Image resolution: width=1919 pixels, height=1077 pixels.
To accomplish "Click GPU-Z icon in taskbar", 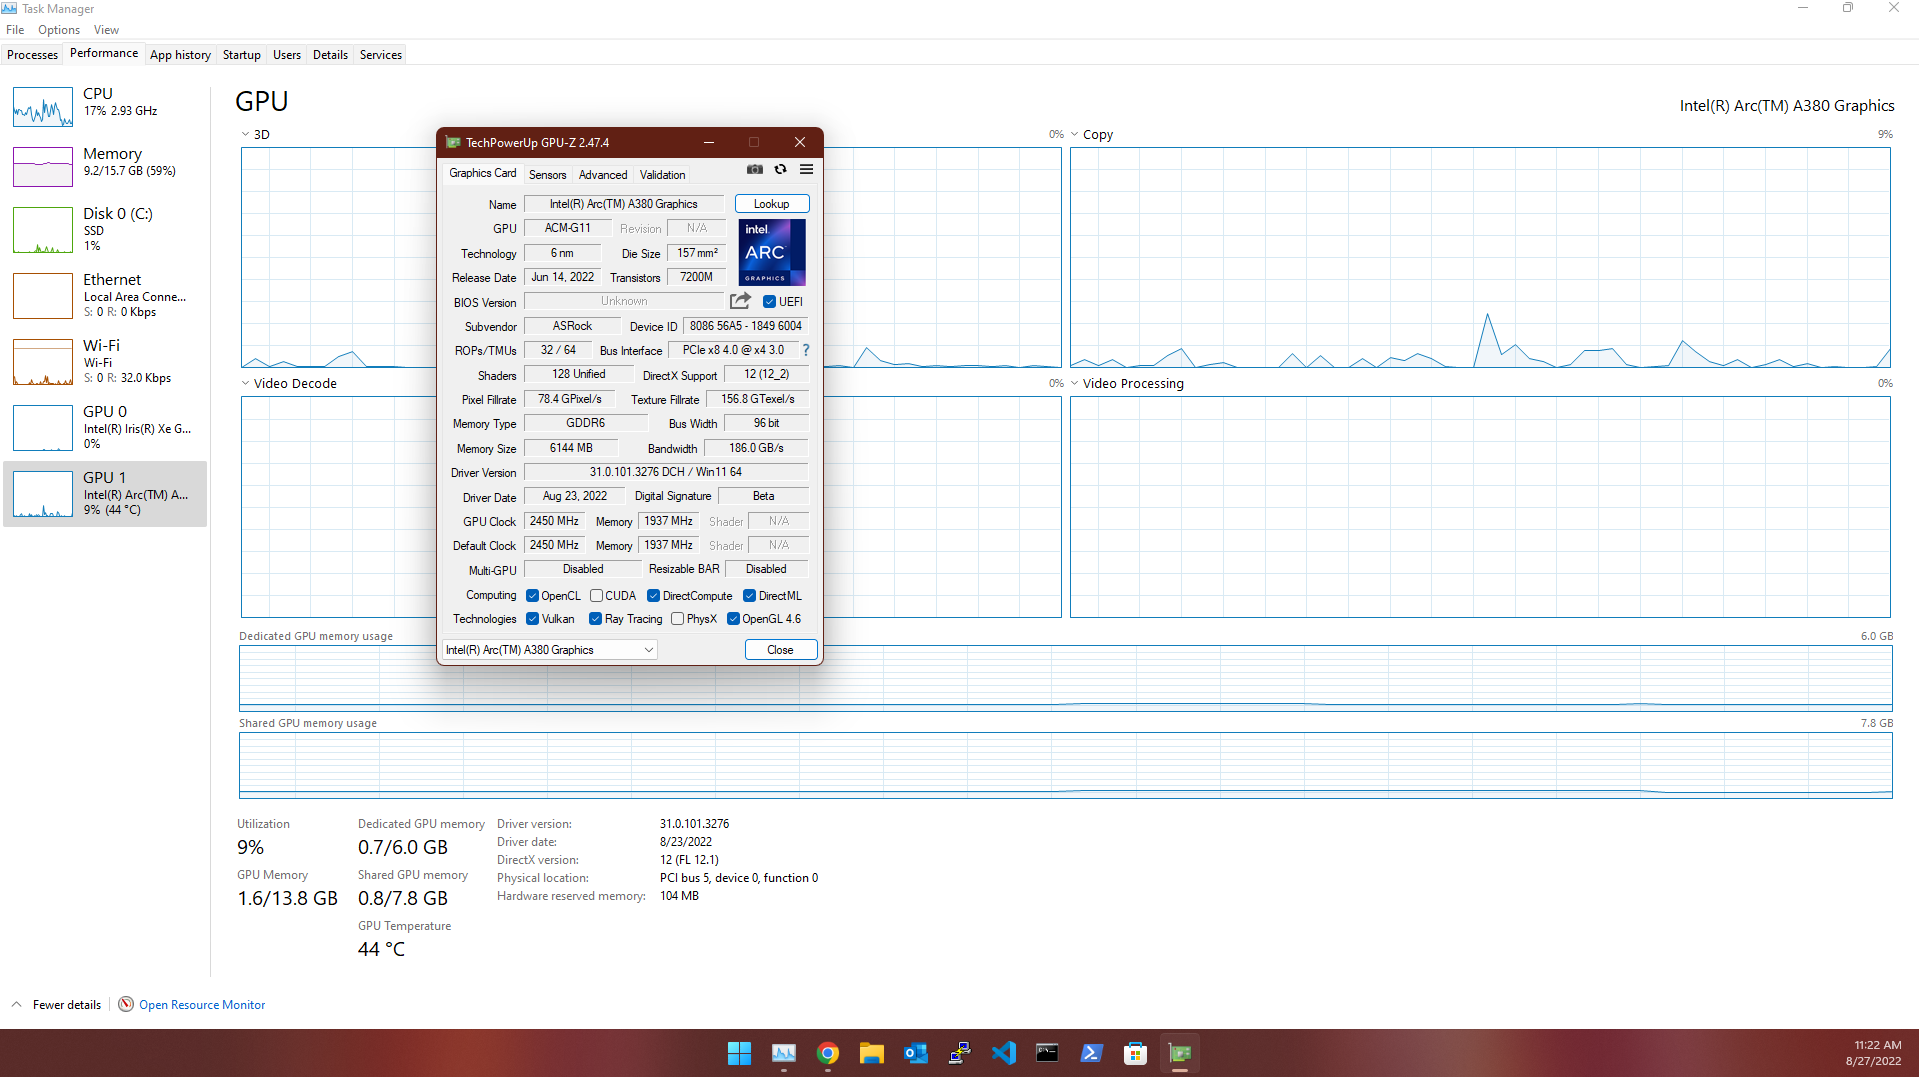I will pos(1180,1053).
